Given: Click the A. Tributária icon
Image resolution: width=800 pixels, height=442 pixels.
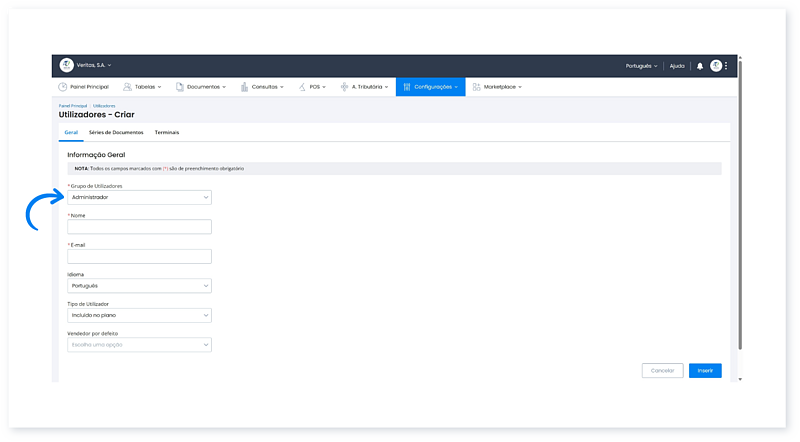Looking at the screenshot, I should point(344,87).
